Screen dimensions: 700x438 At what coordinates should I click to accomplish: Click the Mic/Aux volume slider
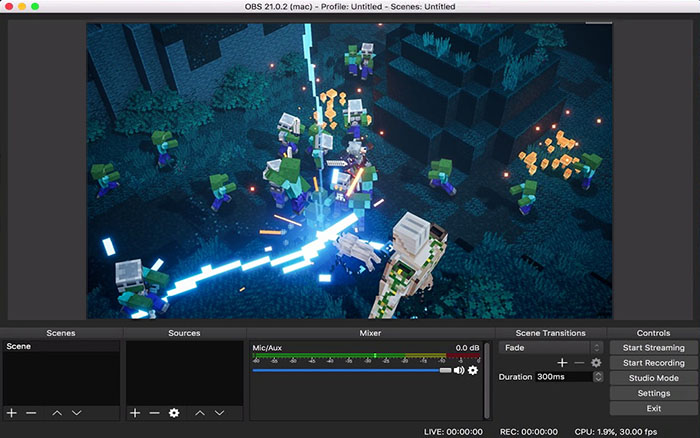[352, 370]
